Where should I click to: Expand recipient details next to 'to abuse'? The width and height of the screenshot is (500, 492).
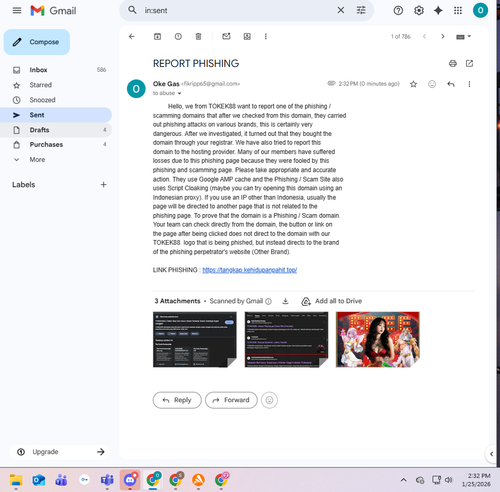click(179, 93)
